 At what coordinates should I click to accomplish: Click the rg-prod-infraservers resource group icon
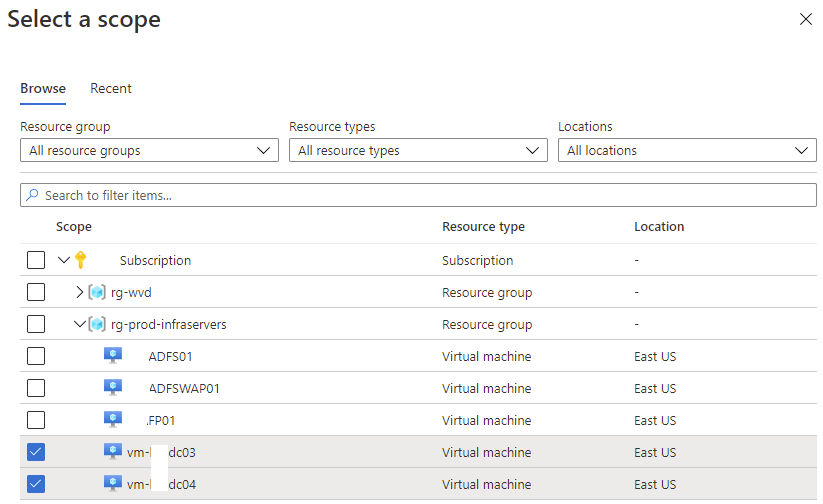pyautogui.click(x=97, y=324)
